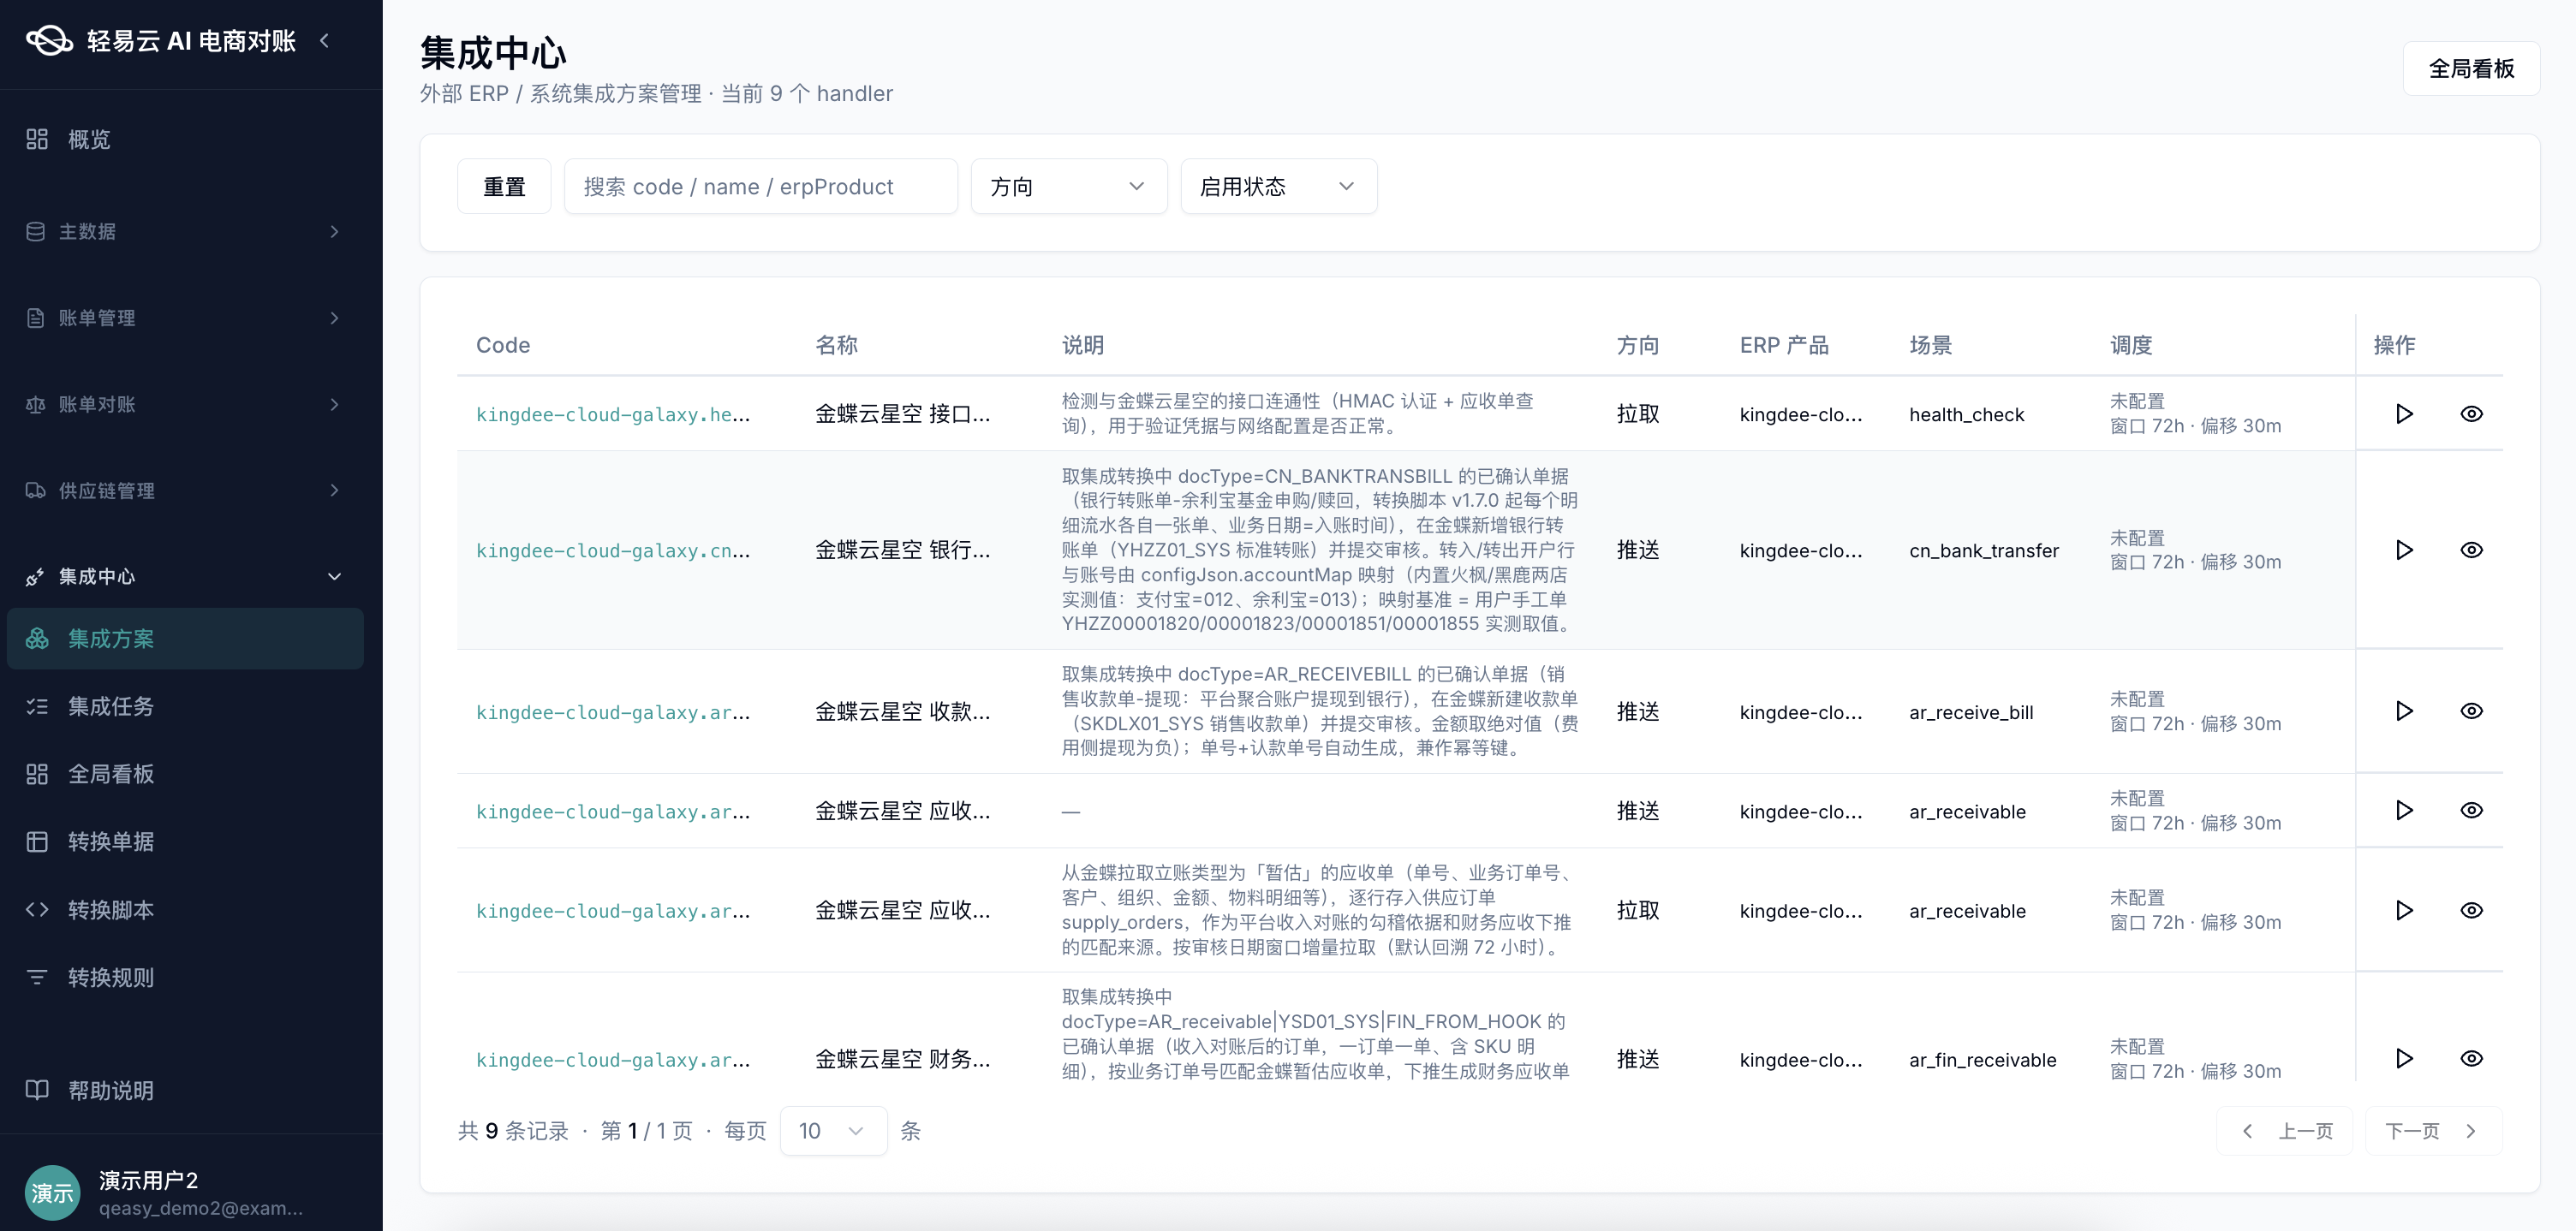The image size is (2576, 1231).
Task: Open the kingdee-cloud-galaxy.he... code link
Action: (x=613, y=414)
